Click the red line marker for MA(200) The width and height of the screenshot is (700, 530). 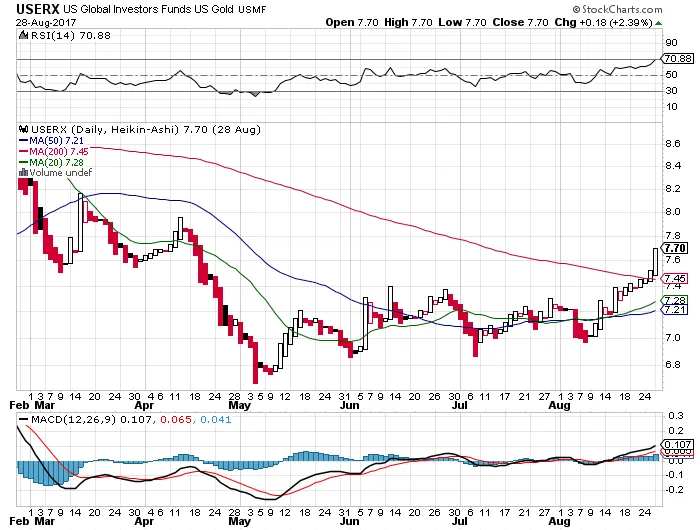coord(23,152)
